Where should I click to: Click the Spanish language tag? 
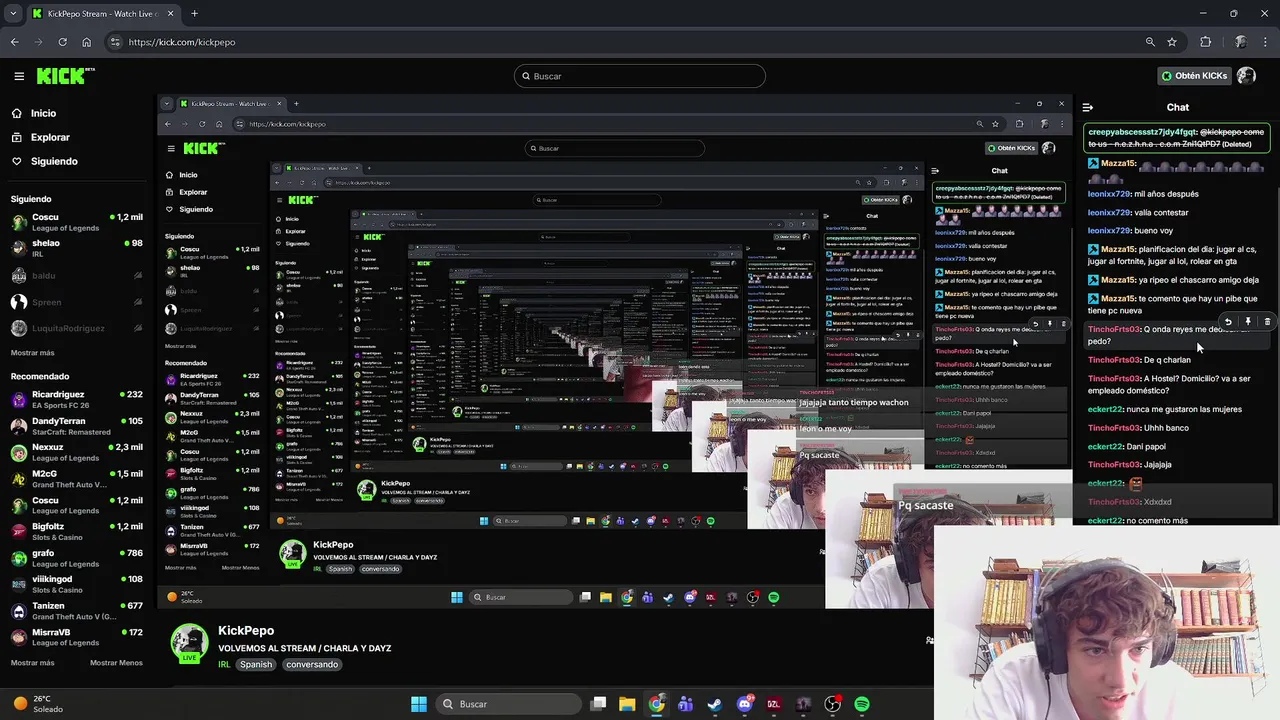pos(256,664)
